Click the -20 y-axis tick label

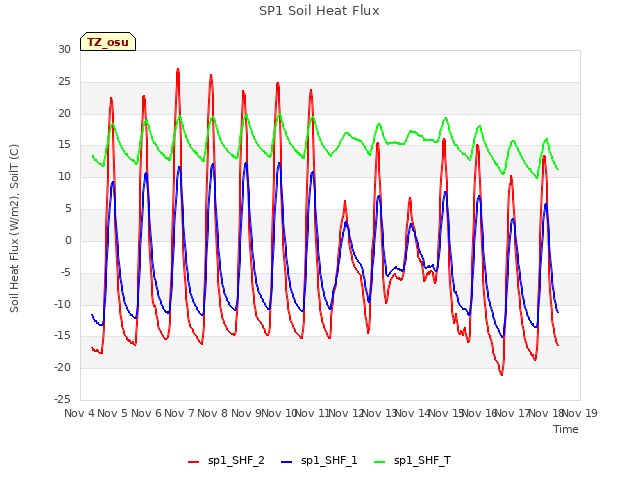click(62, 367)
